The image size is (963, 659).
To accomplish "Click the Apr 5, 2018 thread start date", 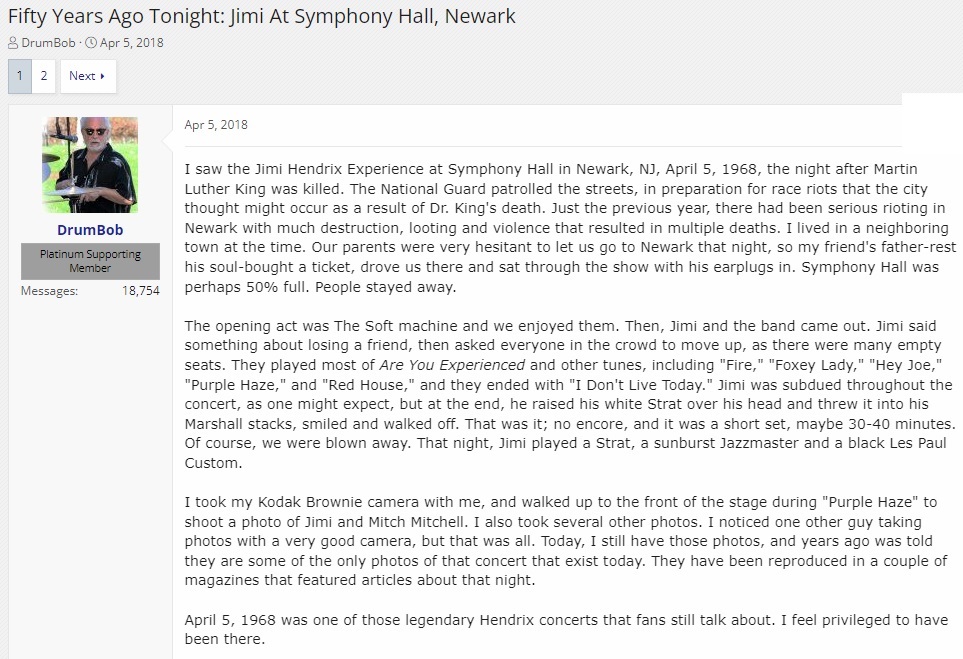I will point(131,43).
